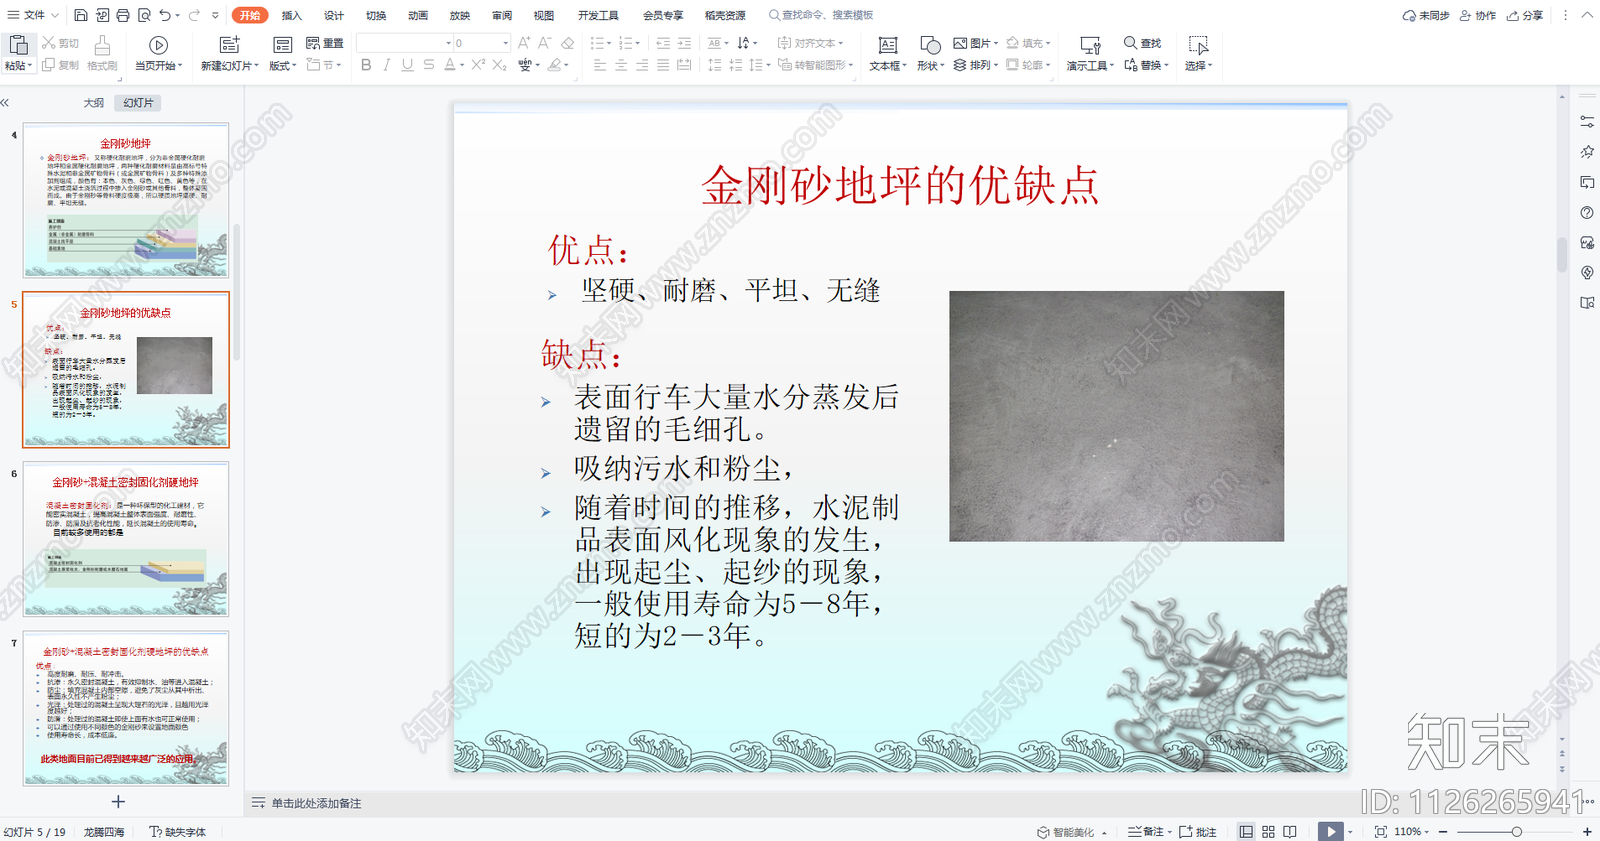Open the font name dropdown

448,43
